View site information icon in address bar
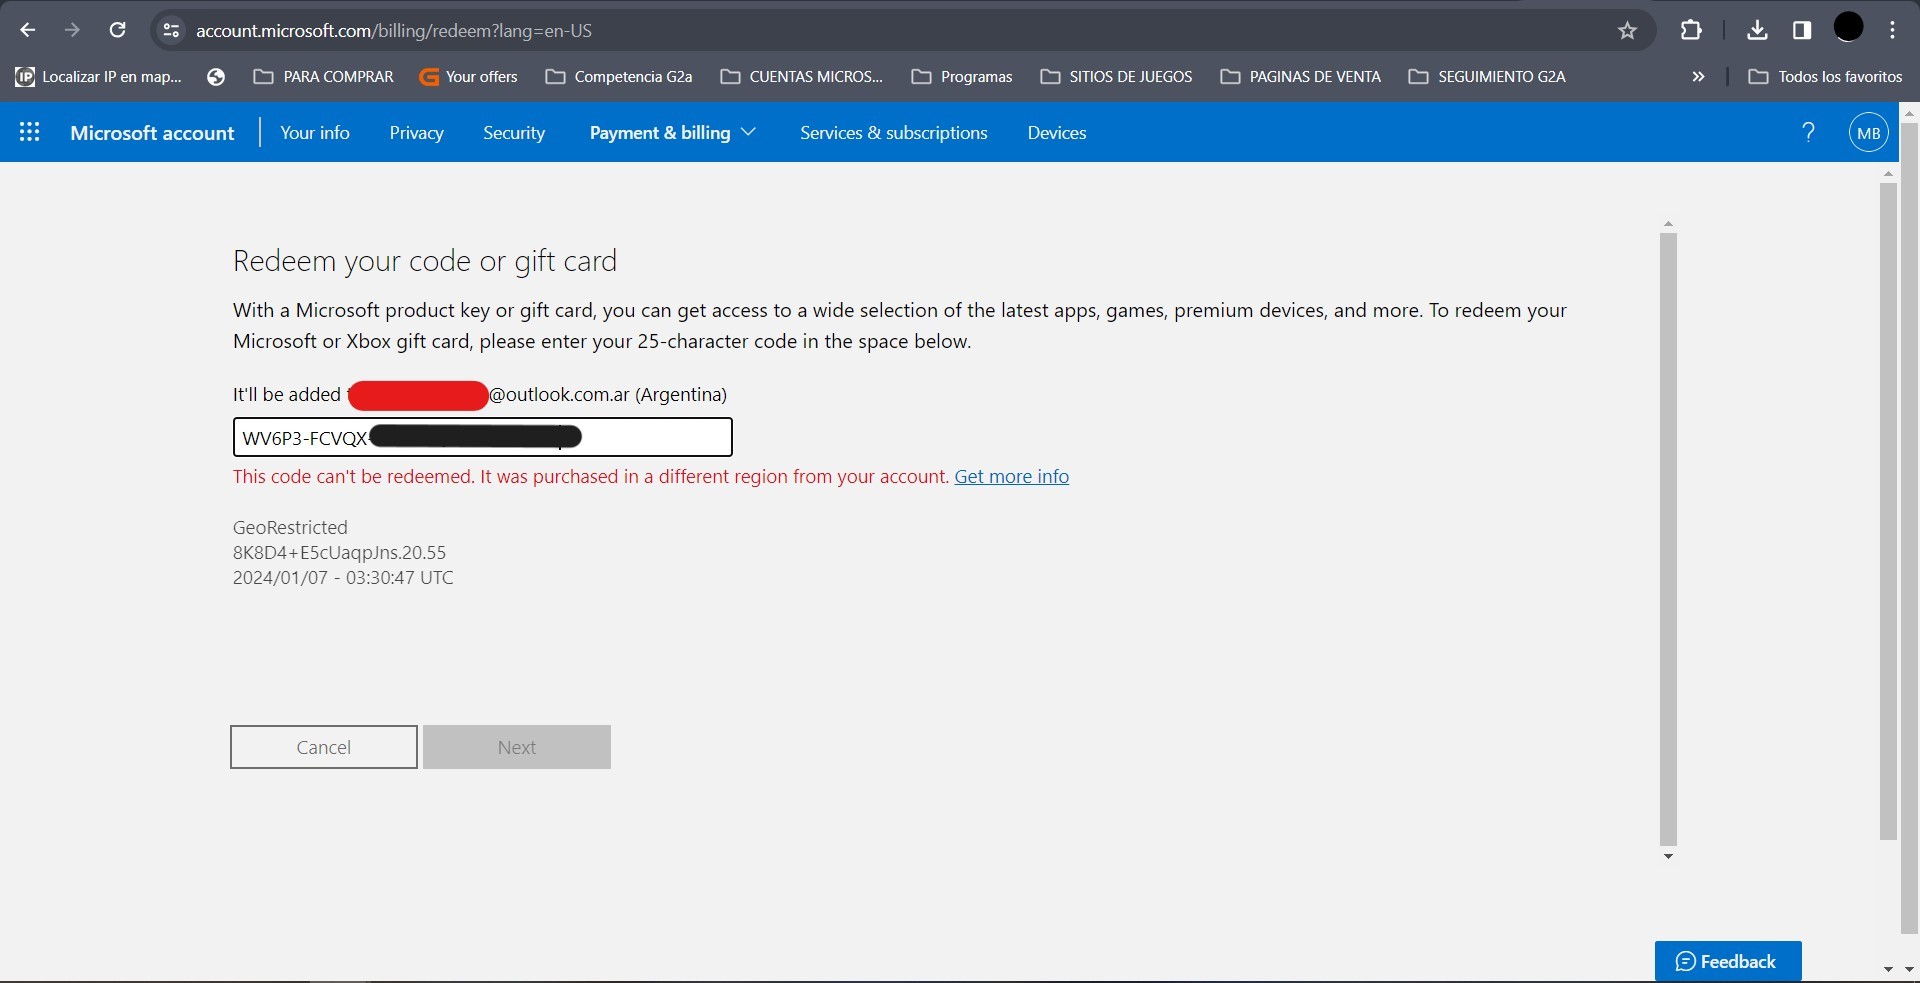The image size is (1920, 983). tap(171, 30)
